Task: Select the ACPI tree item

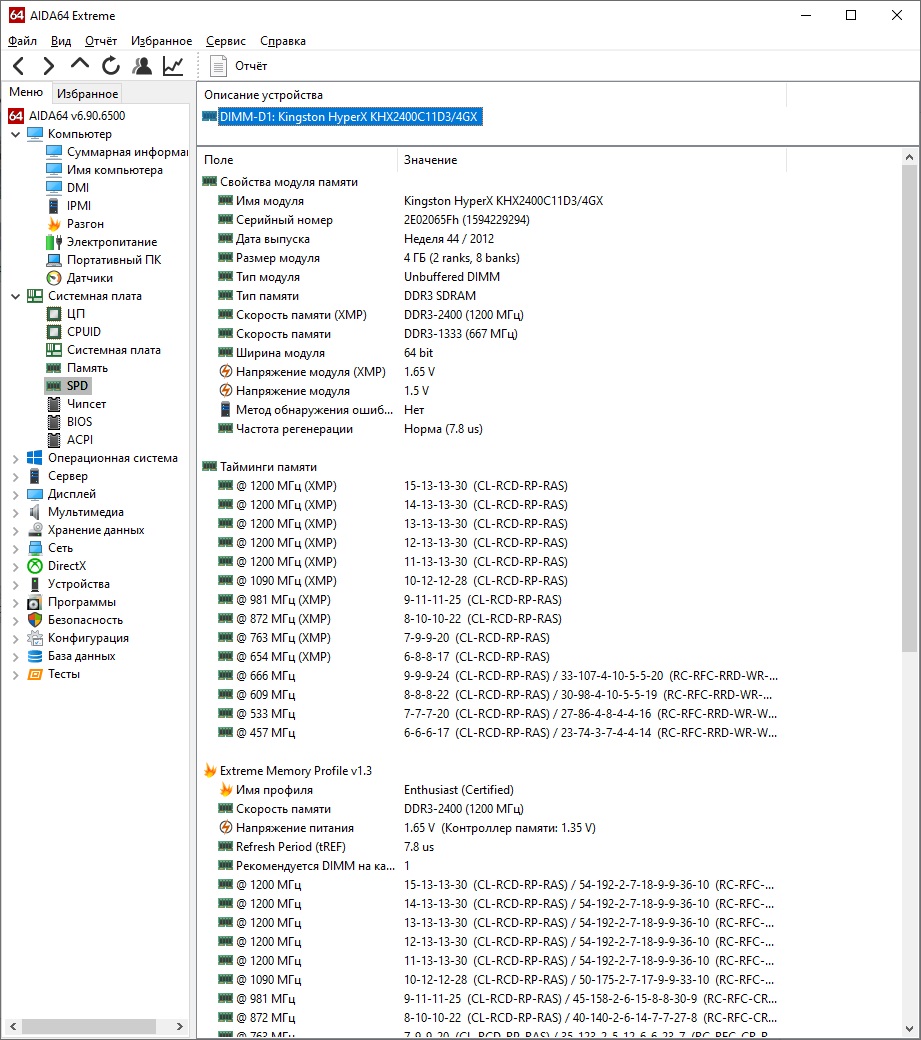Action: point(80,440)
